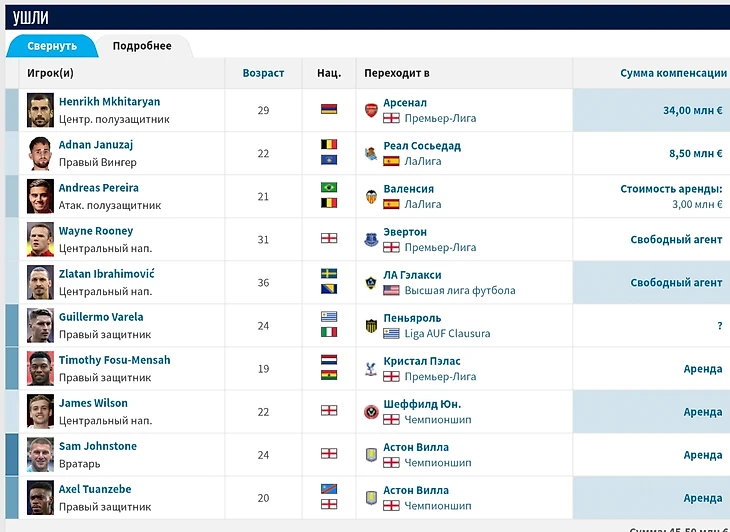Click the Crystal Palace club crest
This screenshot has height=532, width=730.
pyautogui.click(x=371, y=368)
